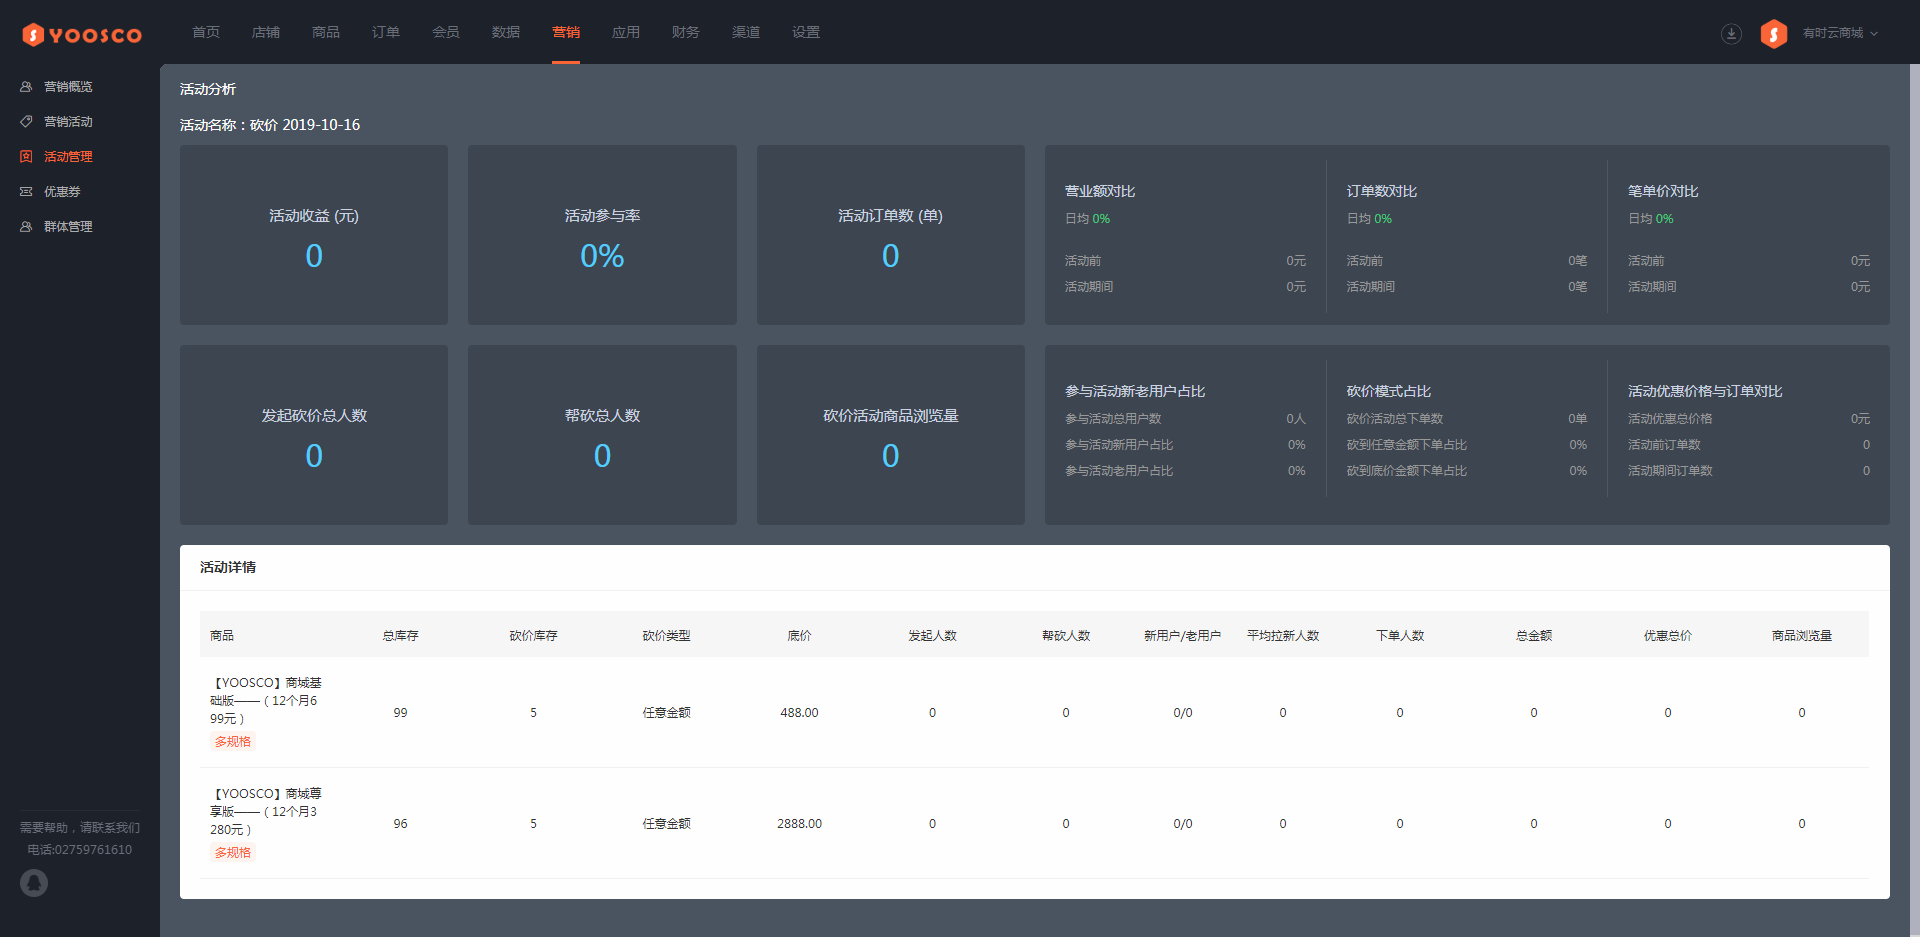The height and width of the screenshot is (937, 1920).
Task: Click the 活动收益 (元) statistics card
Action: pyautogui.click(x=314, y=235)
